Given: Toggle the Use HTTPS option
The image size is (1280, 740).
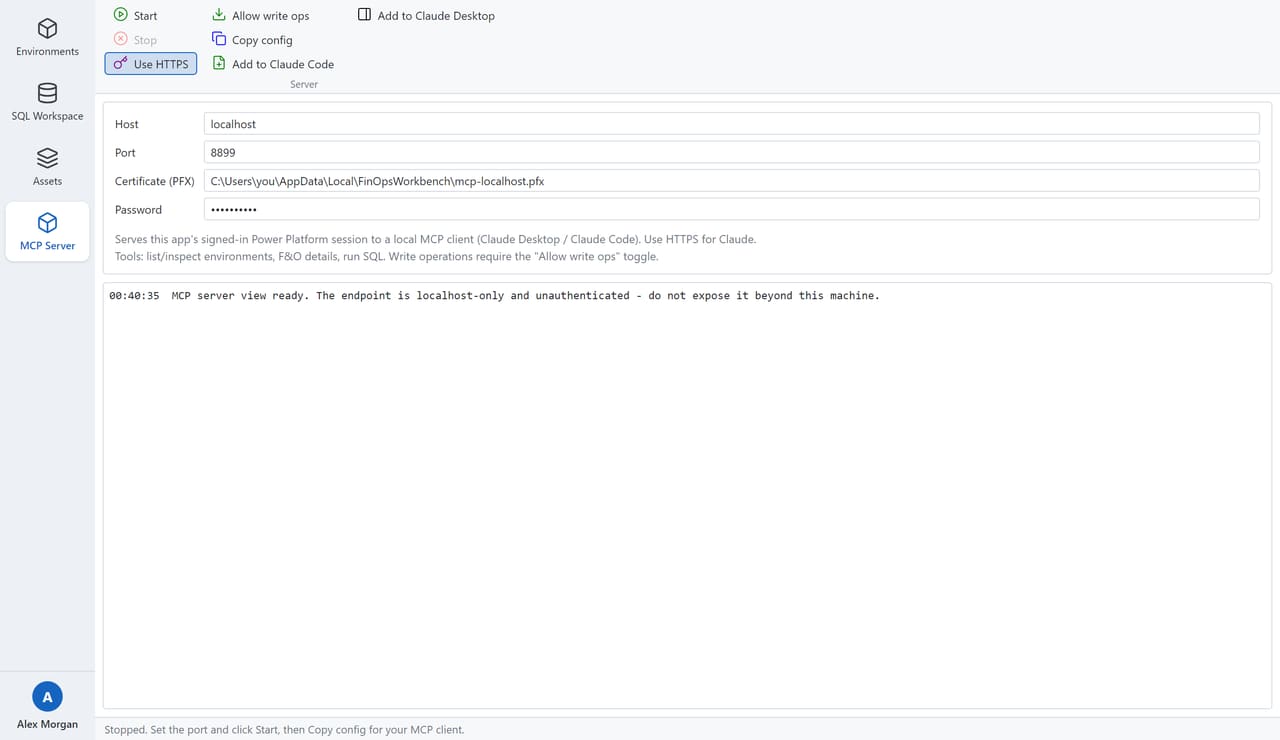Looking at the screenshot, I should (151, 64).
